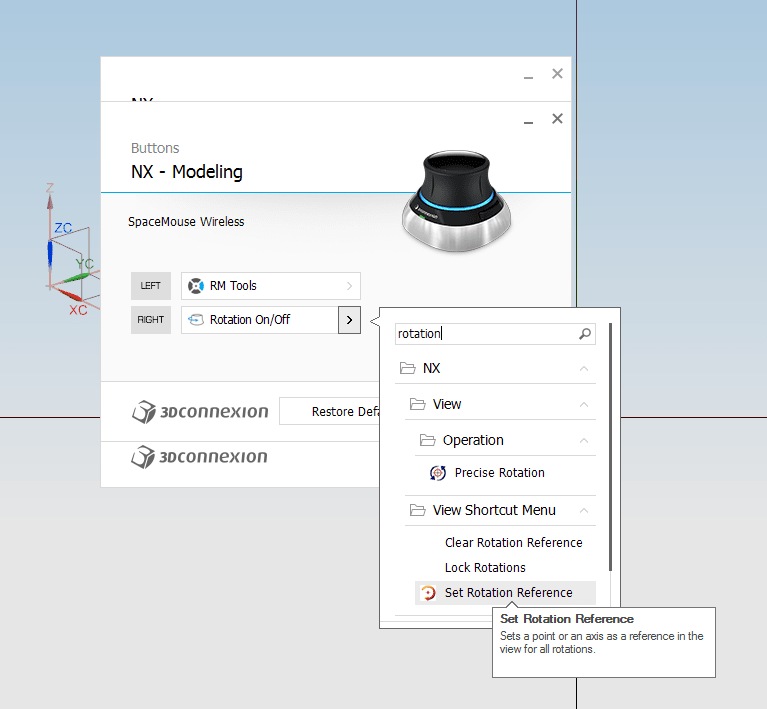Click the XC axis label in the viewport
Viewport: 767px width, 709px height.
coord(78,310)
